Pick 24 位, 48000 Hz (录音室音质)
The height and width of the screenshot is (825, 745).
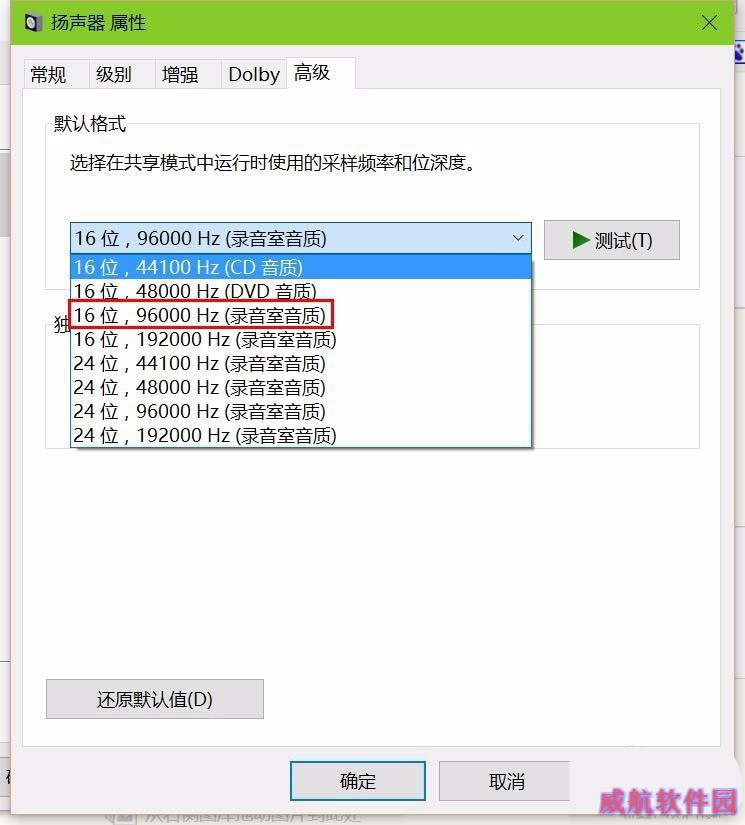pyautogui.click(x=301, y=388)
